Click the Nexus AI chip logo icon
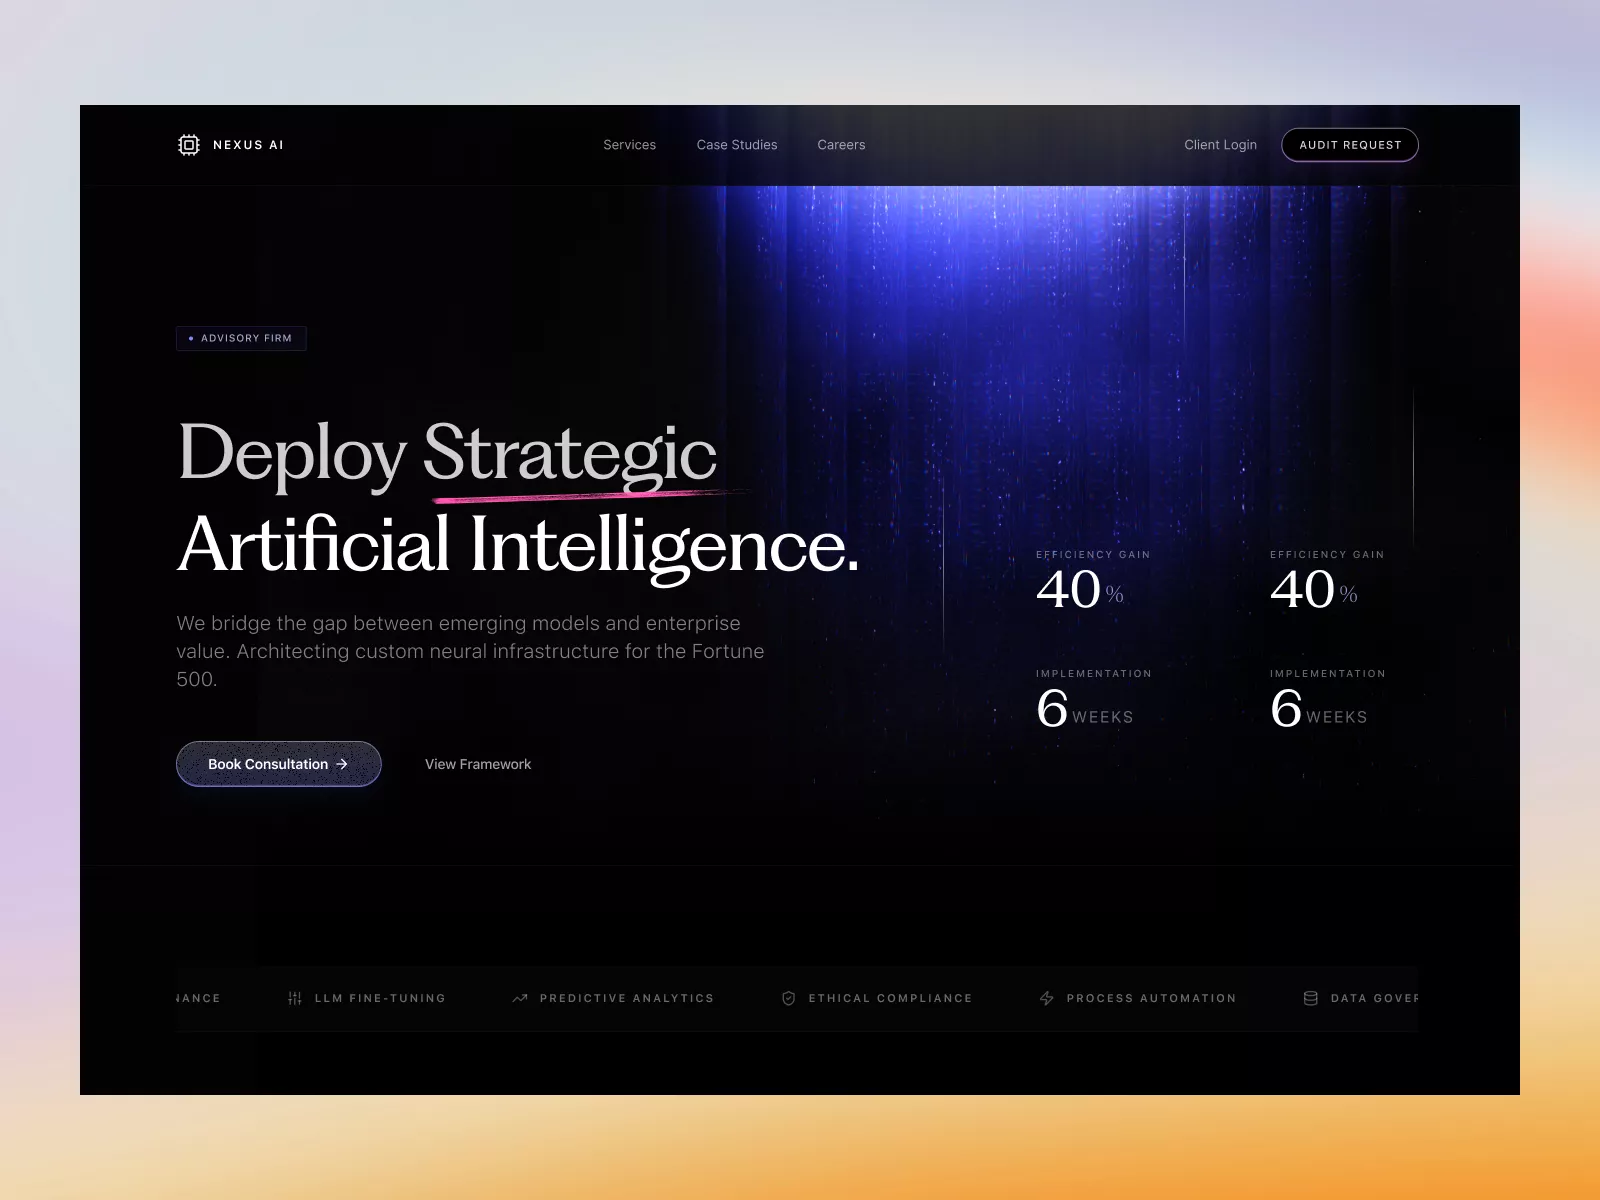 click(189, 145)
